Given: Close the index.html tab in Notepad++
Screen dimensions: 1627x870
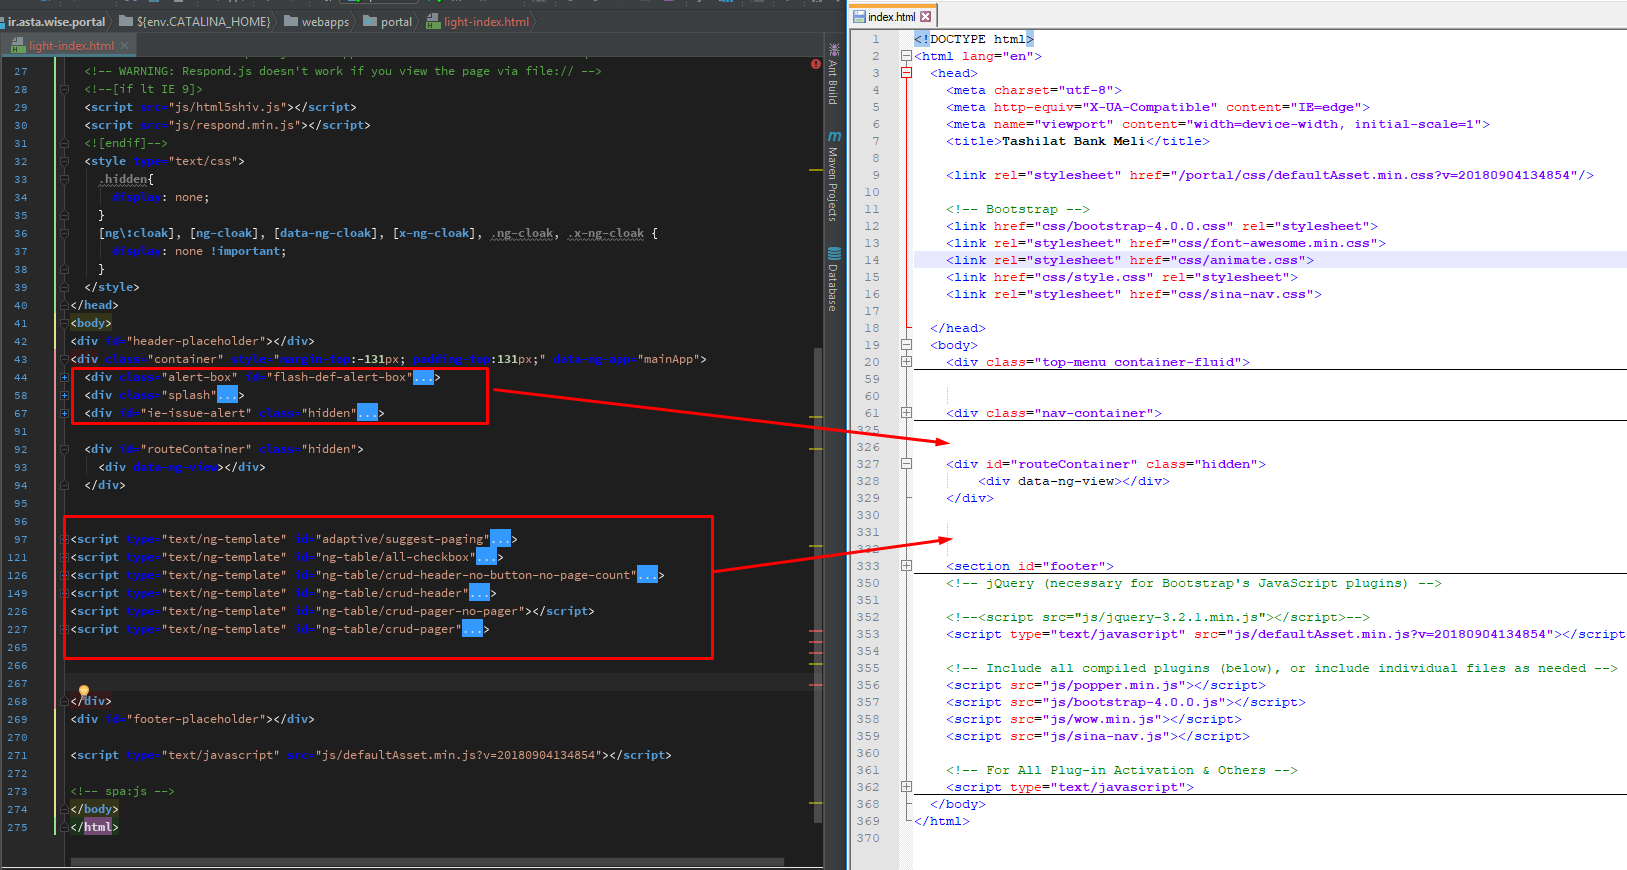Looking at the screenshot, I should pos(926,16).
